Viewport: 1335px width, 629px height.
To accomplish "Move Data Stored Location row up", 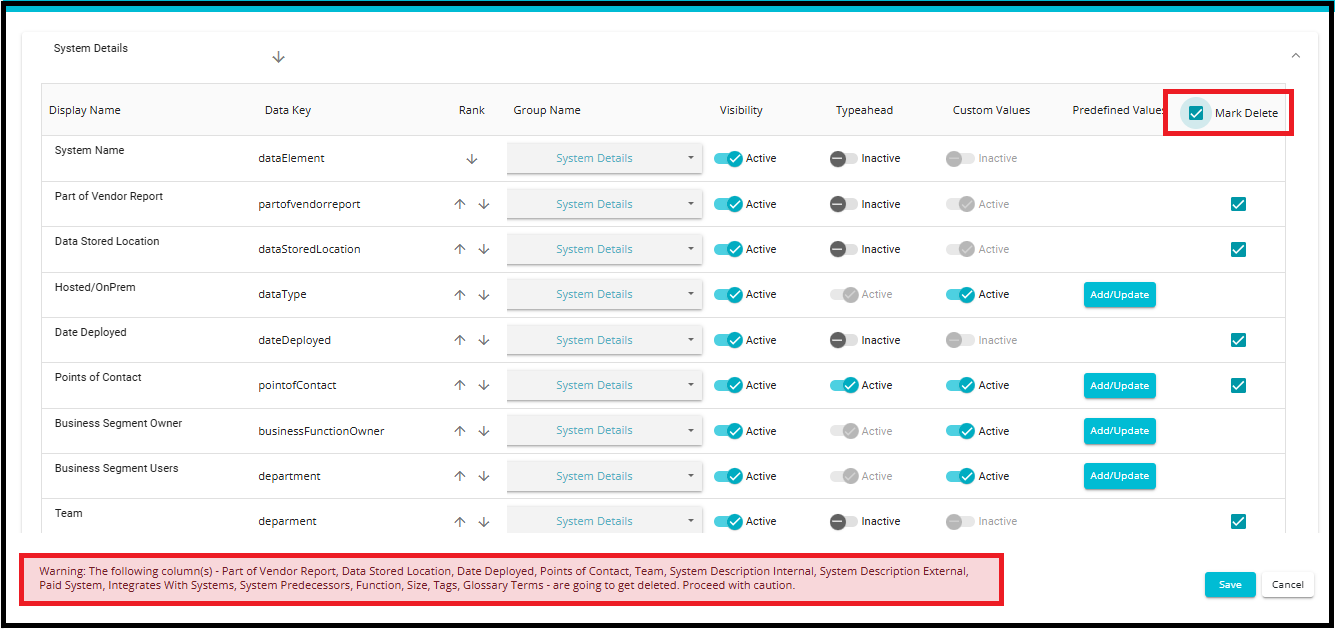I will click(460, 250).
